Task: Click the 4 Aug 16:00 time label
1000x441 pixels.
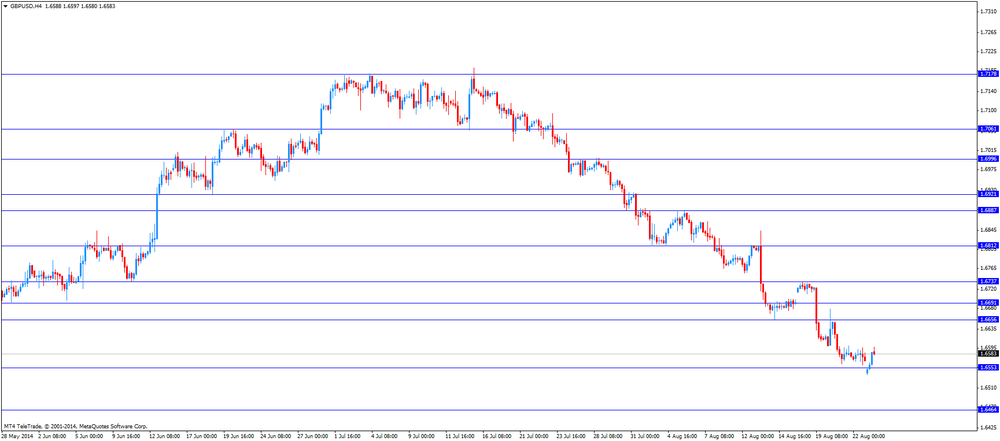Action: [x=683, y=436]
